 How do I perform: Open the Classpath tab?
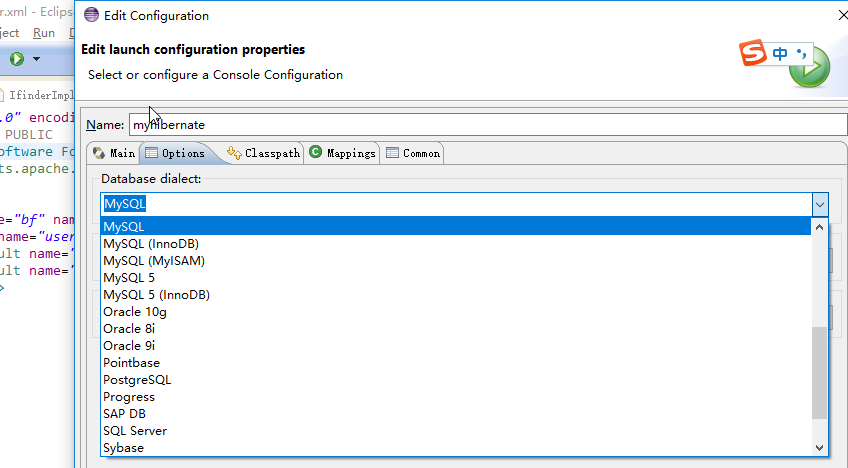pos(263,154)
